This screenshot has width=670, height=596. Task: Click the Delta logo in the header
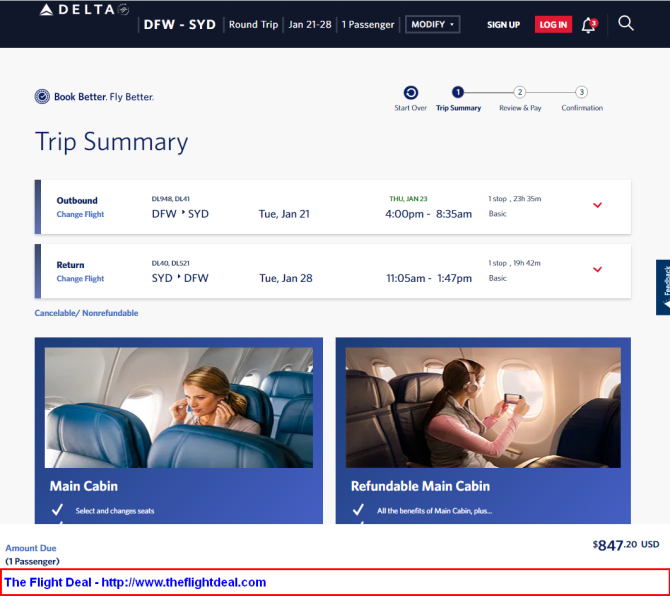click(84, 9)
